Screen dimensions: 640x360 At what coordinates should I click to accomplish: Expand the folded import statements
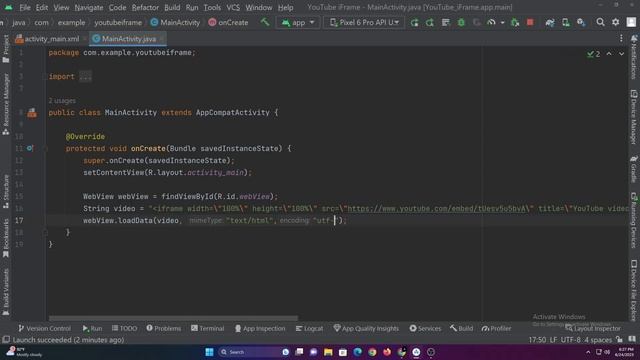point(85,76)
